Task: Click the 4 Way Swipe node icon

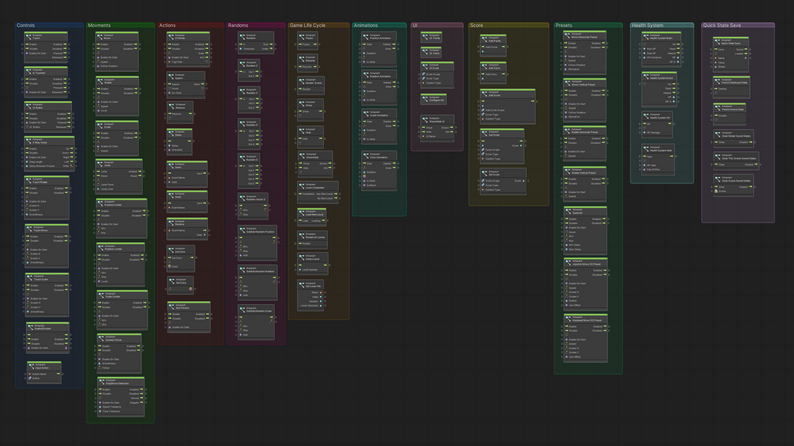Action: [28, 142]
